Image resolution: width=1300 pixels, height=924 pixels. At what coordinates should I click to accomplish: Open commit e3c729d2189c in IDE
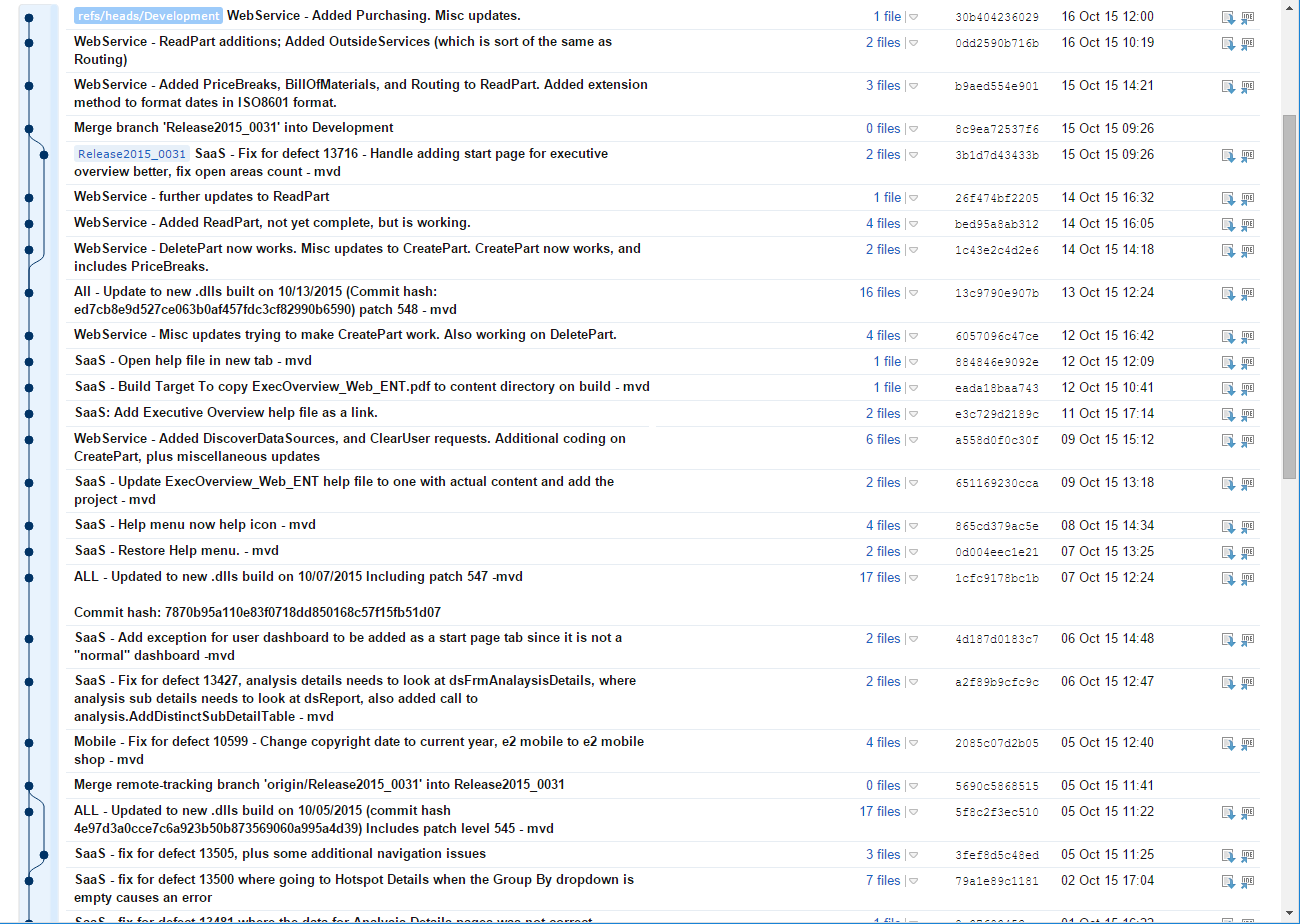tap(1247, 415)
